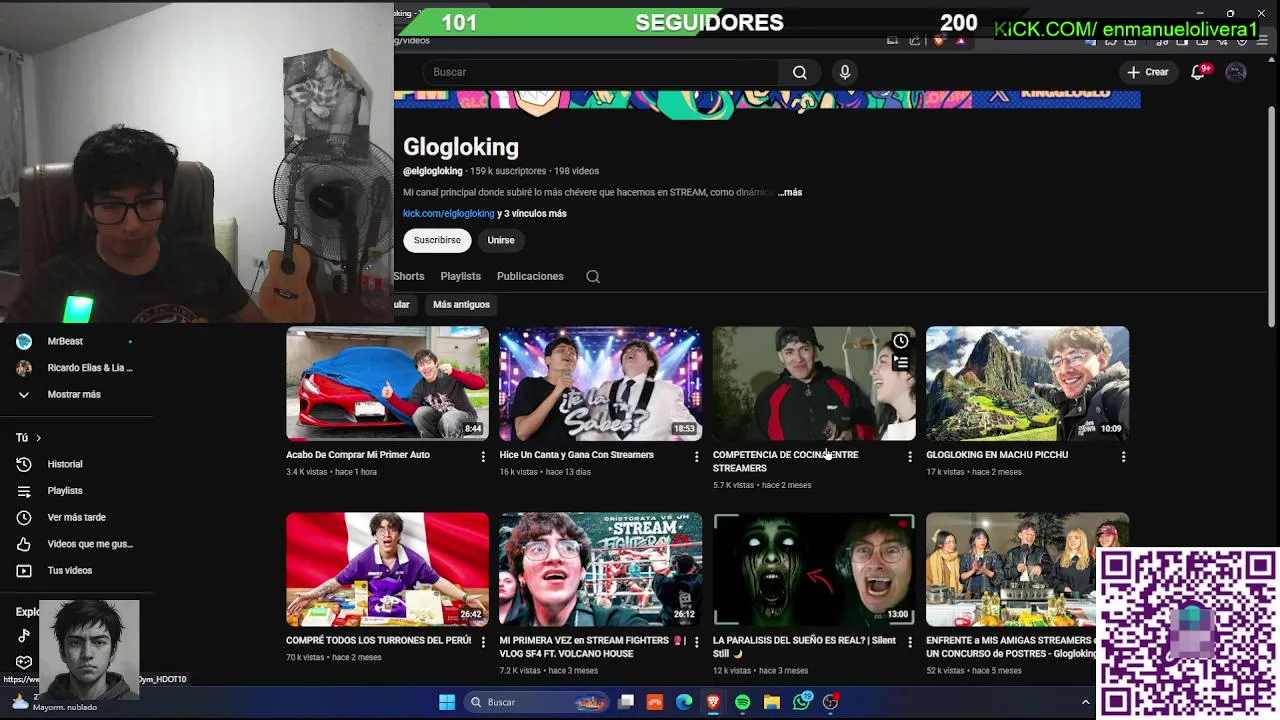Open options menu for Hice Un Canta y Gana
Viewport: 1280px width, 720px height.
697,456
